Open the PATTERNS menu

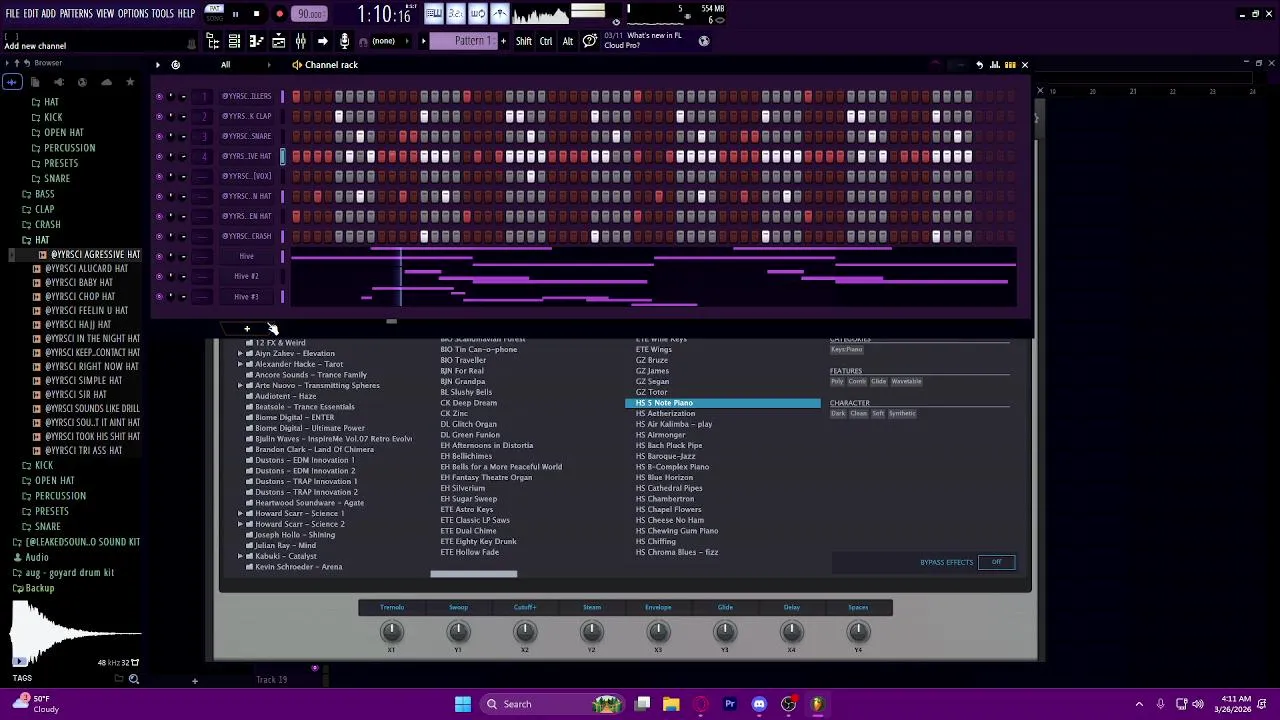coord(76,14)
